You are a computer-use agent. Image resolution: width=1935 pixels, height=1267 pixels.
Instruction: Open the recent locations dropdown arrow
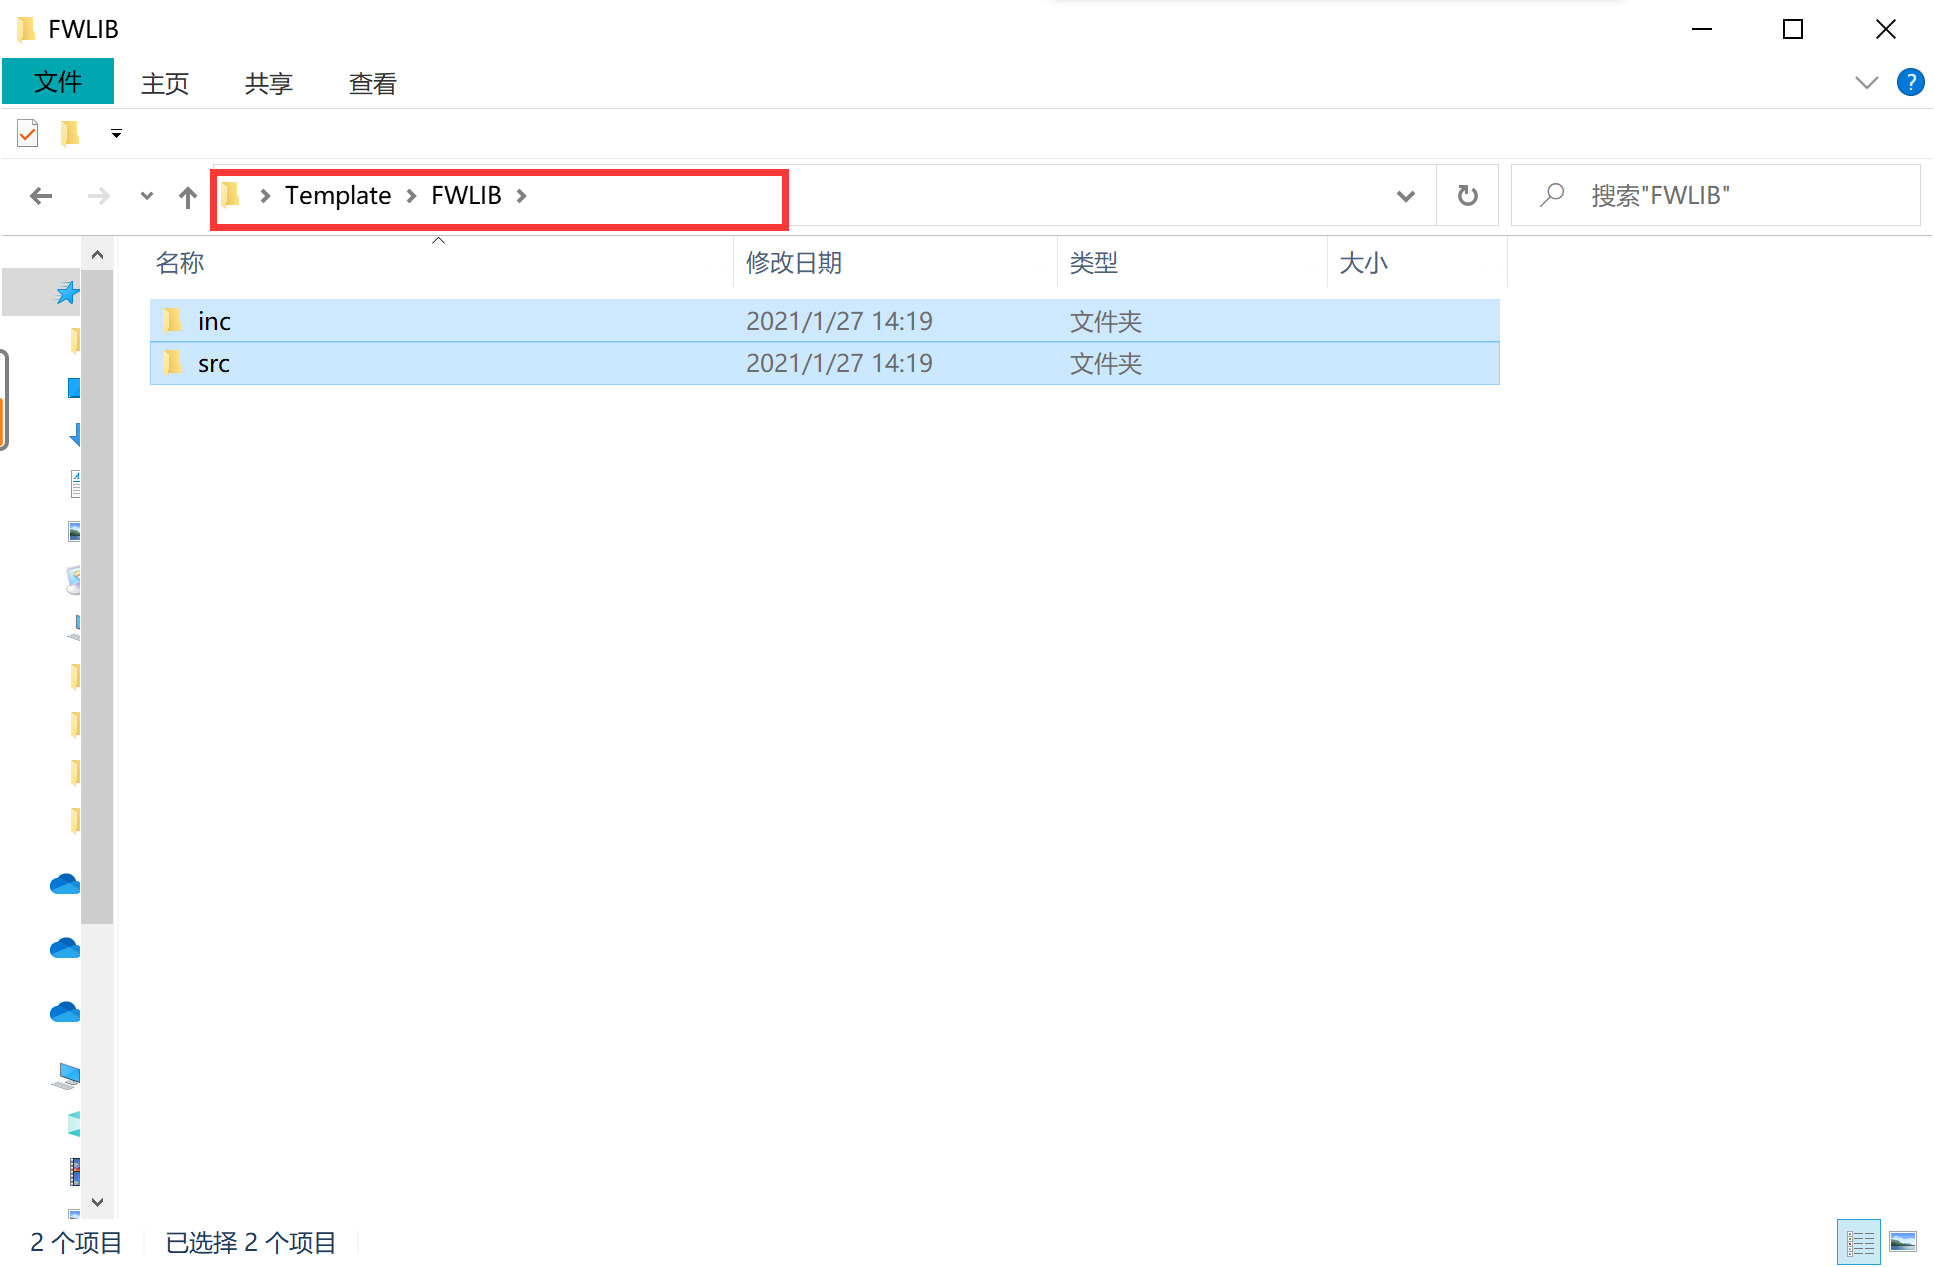point(147,196)
